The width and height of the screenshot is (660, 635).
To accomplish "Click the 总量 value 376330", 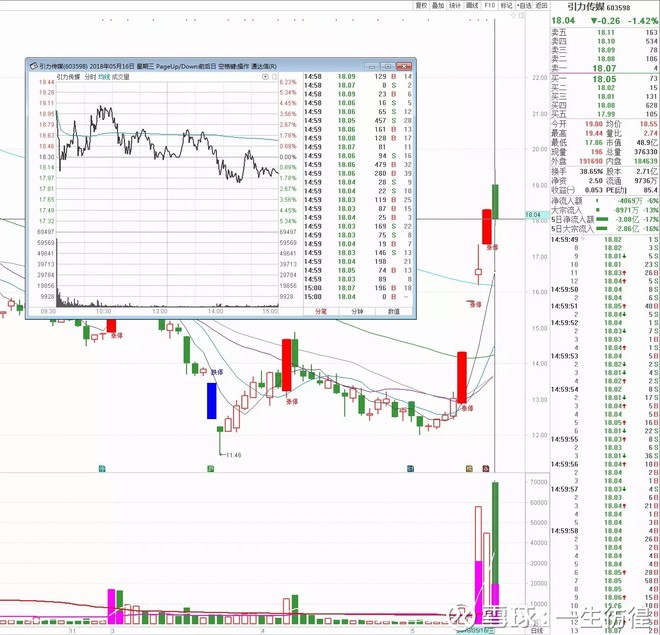I will point(646,152).
